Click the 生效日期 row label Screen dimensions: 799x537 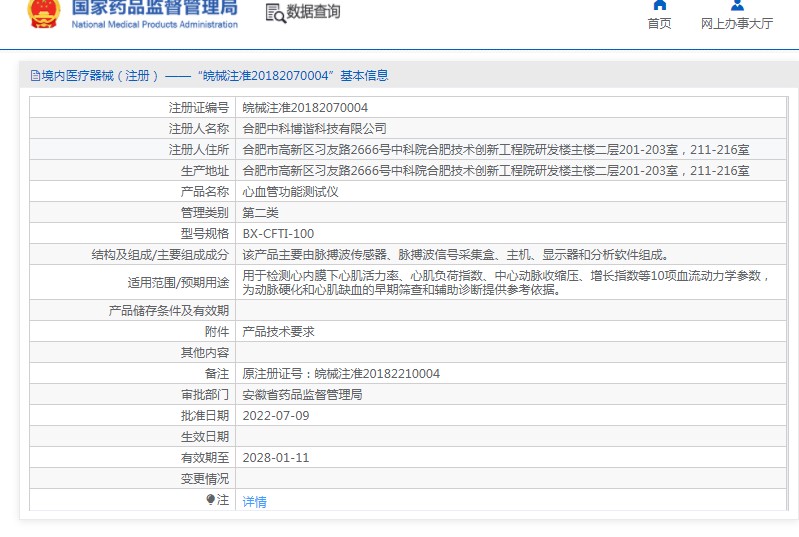pyautogui.click(x=205, y=437)
